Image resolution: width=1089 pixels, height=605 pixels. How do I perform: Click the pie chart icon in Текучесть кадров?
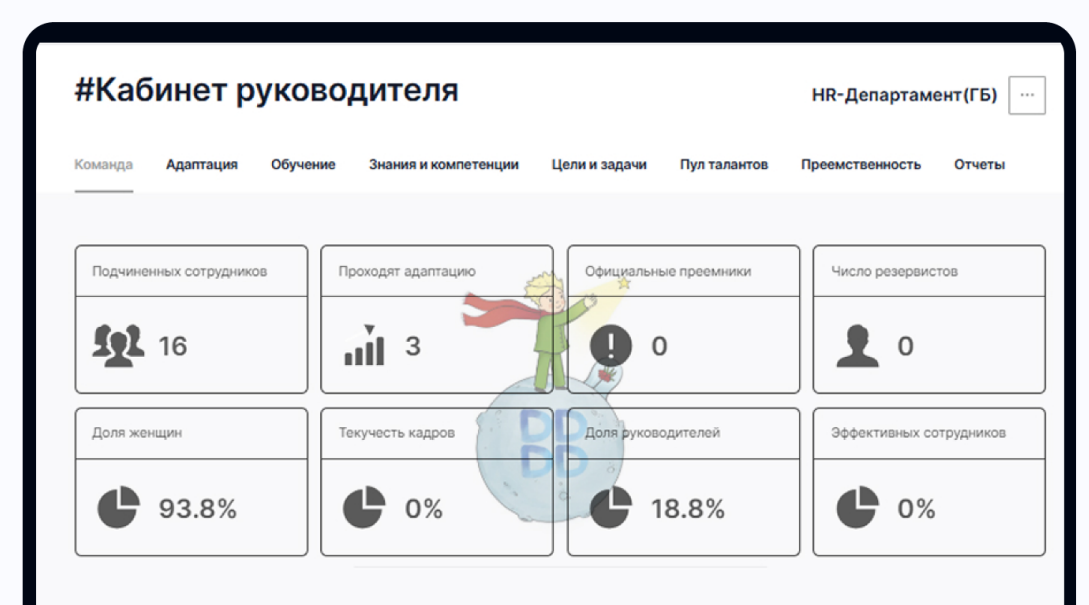click(x=364, y=507)
